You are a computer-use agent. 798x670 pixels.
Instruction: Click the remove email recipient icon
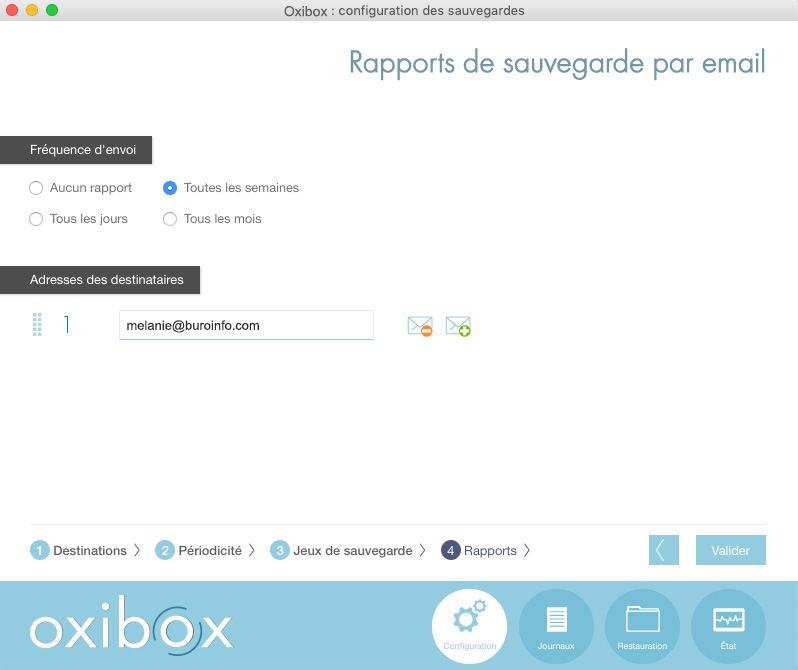[420, 326]
